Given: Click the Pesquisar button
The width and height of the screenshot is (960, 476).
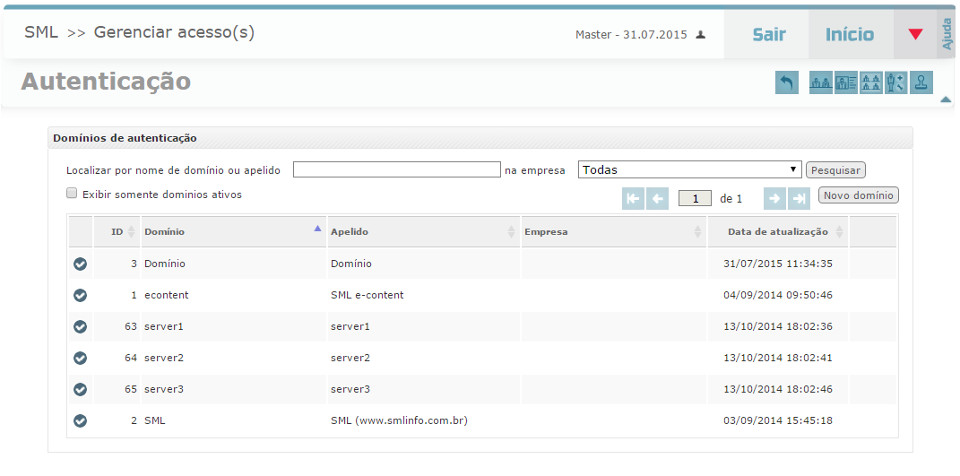Looking at the screenshot, I should tap(835, 170).
